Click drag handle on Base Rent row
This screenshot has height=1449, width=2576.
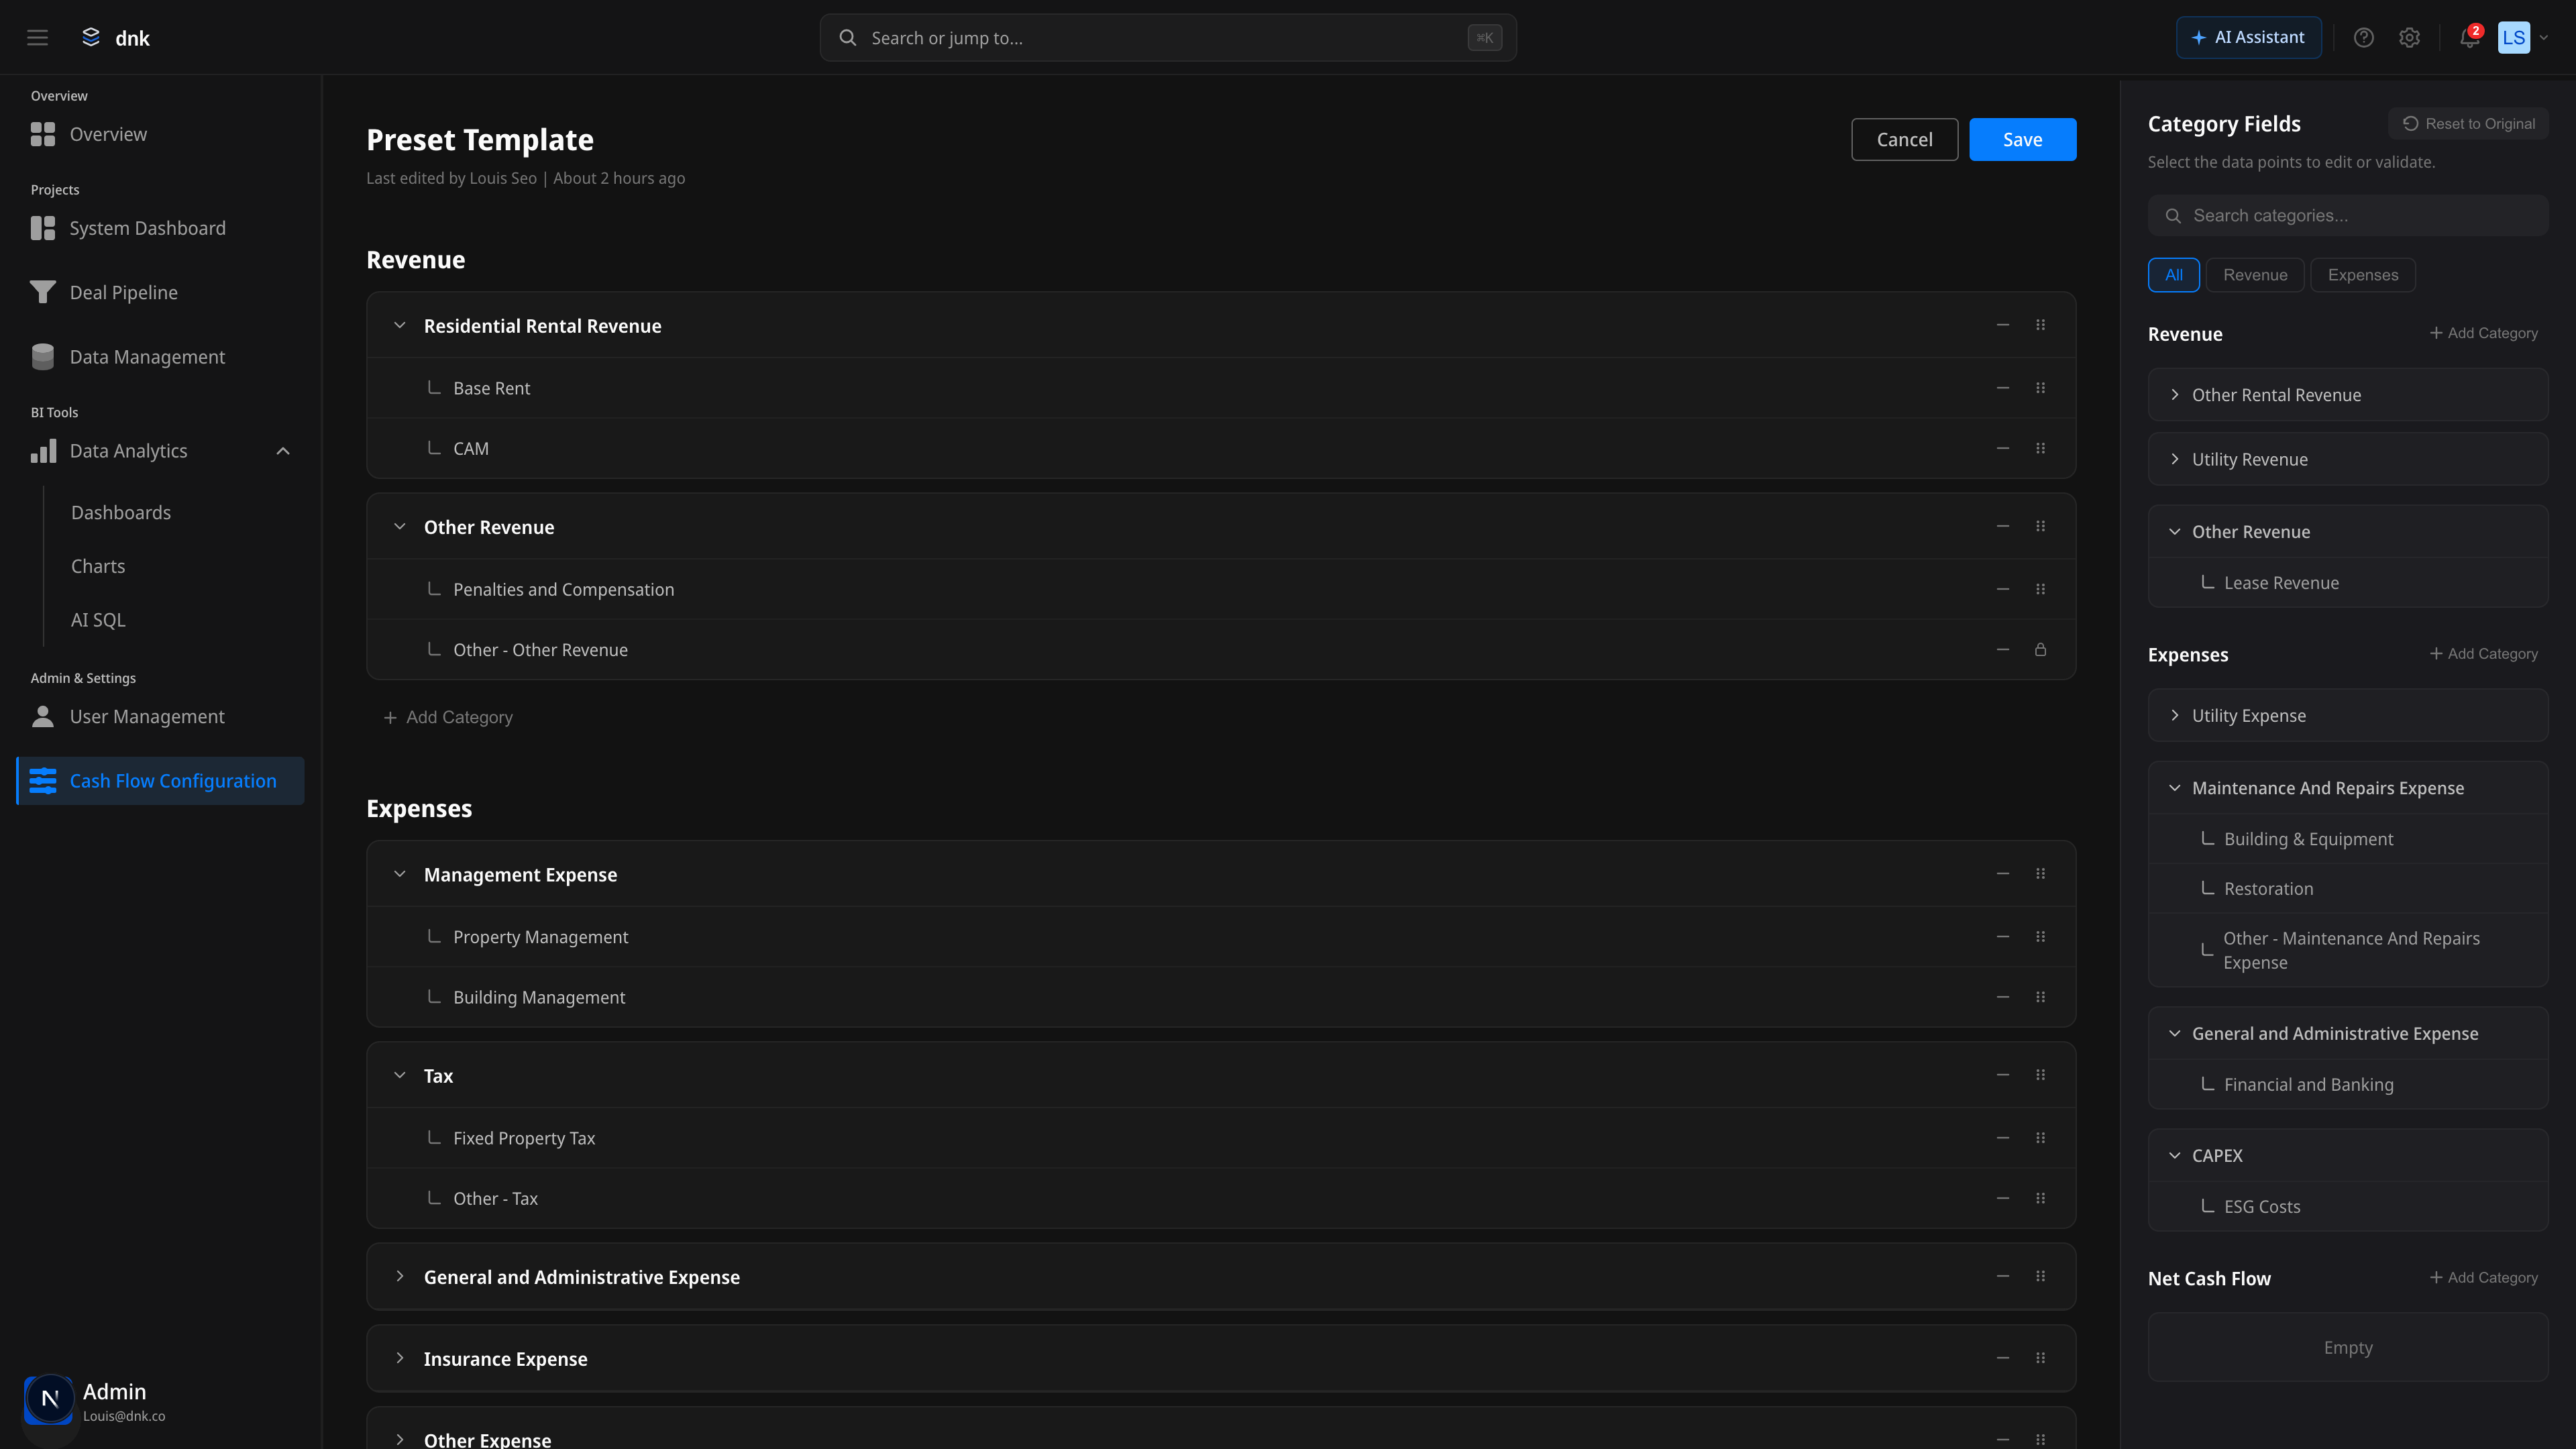(2040, 388)
